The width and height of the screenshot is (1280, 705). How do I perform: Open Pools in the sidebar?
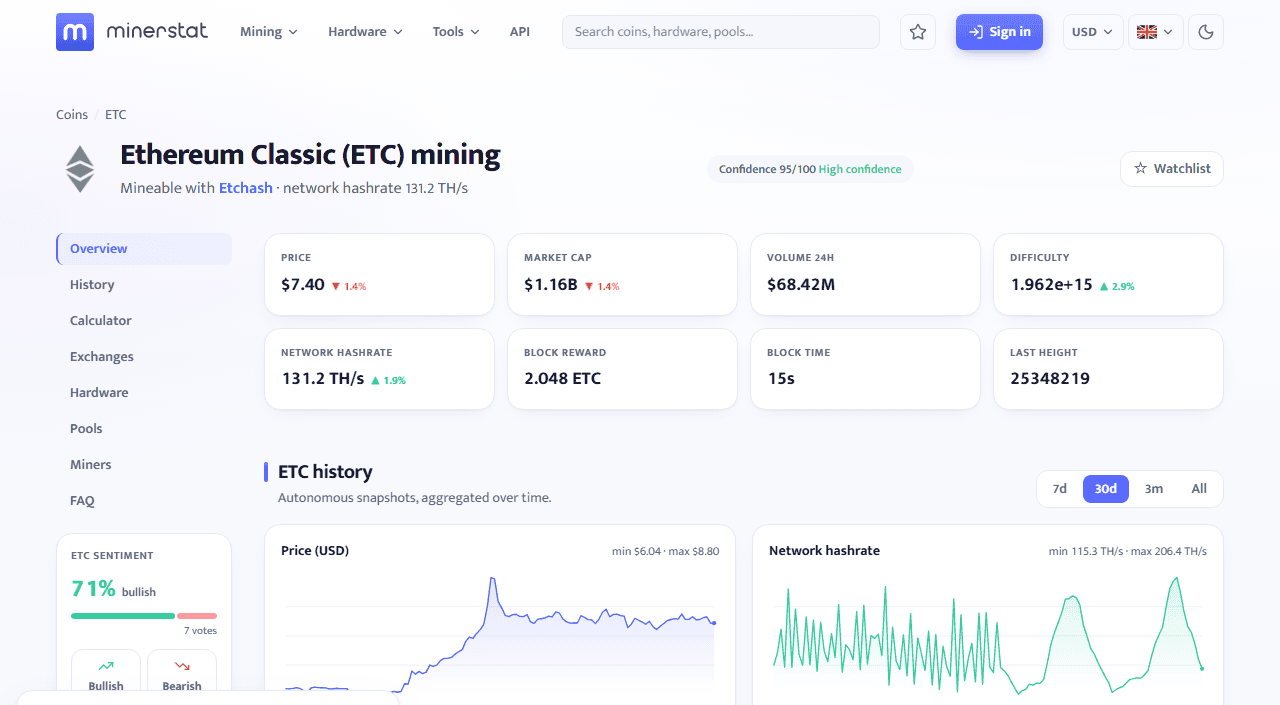point(144,429)
